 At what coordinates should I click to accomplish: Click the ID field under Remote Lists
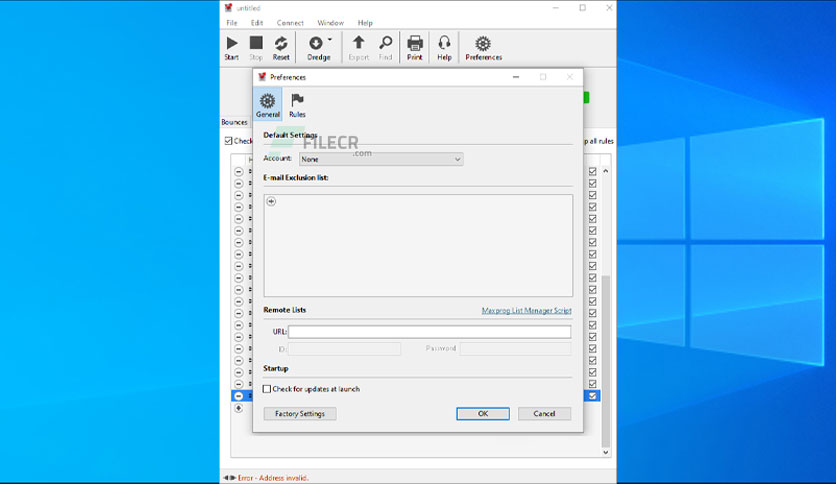coord(344,349)
